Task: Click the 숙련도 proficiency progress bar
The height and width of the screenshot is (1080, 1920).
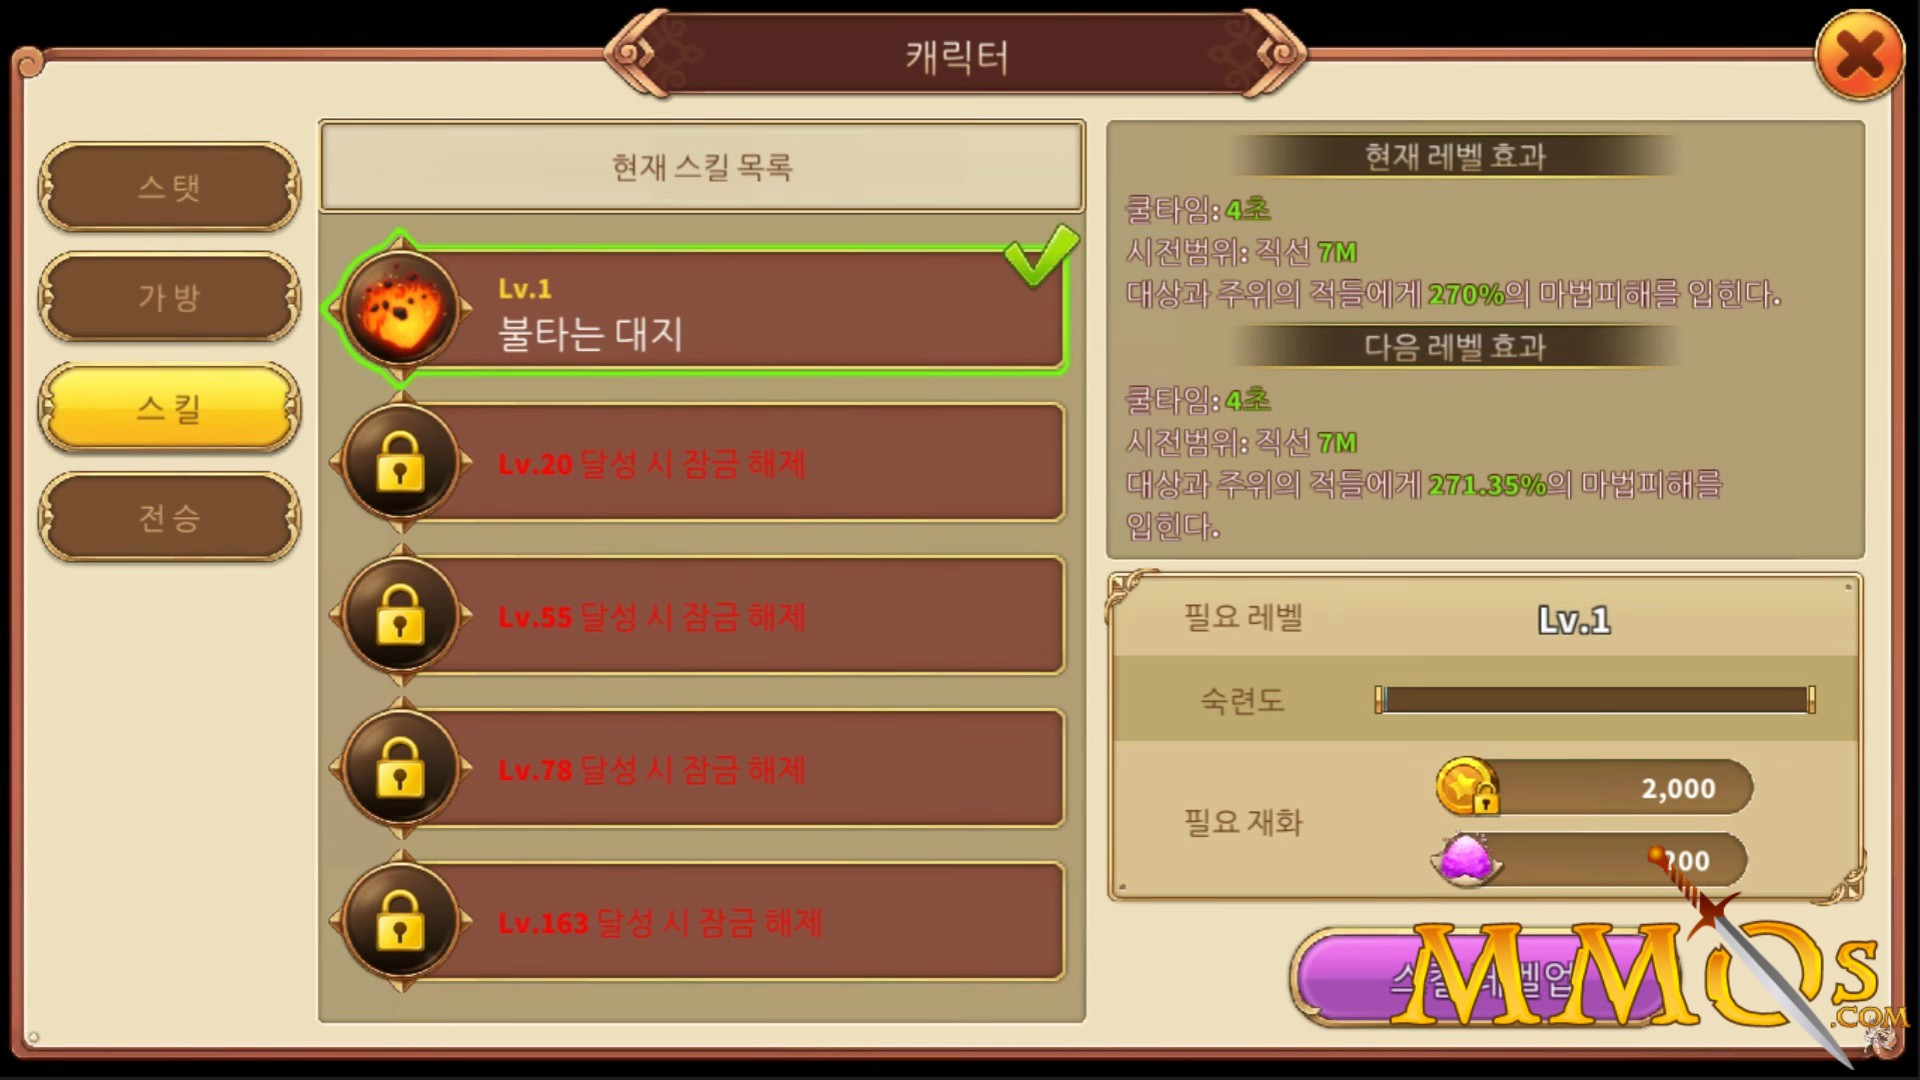Action: 1595,700
